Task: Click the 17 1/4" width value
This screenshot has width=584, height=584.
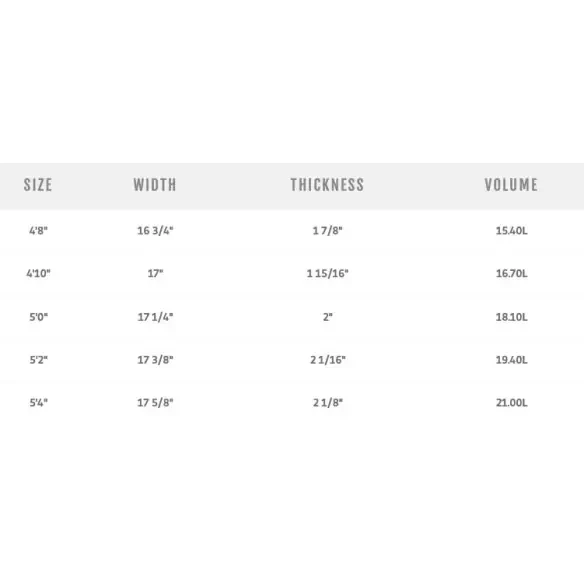Action: pos(155,317)
